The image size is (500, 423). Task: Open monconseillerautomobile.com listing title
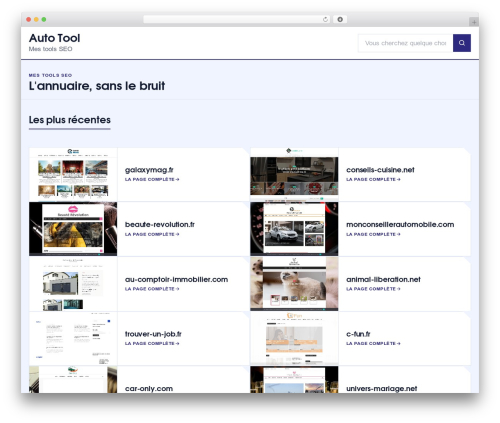[x=400, y=224]
